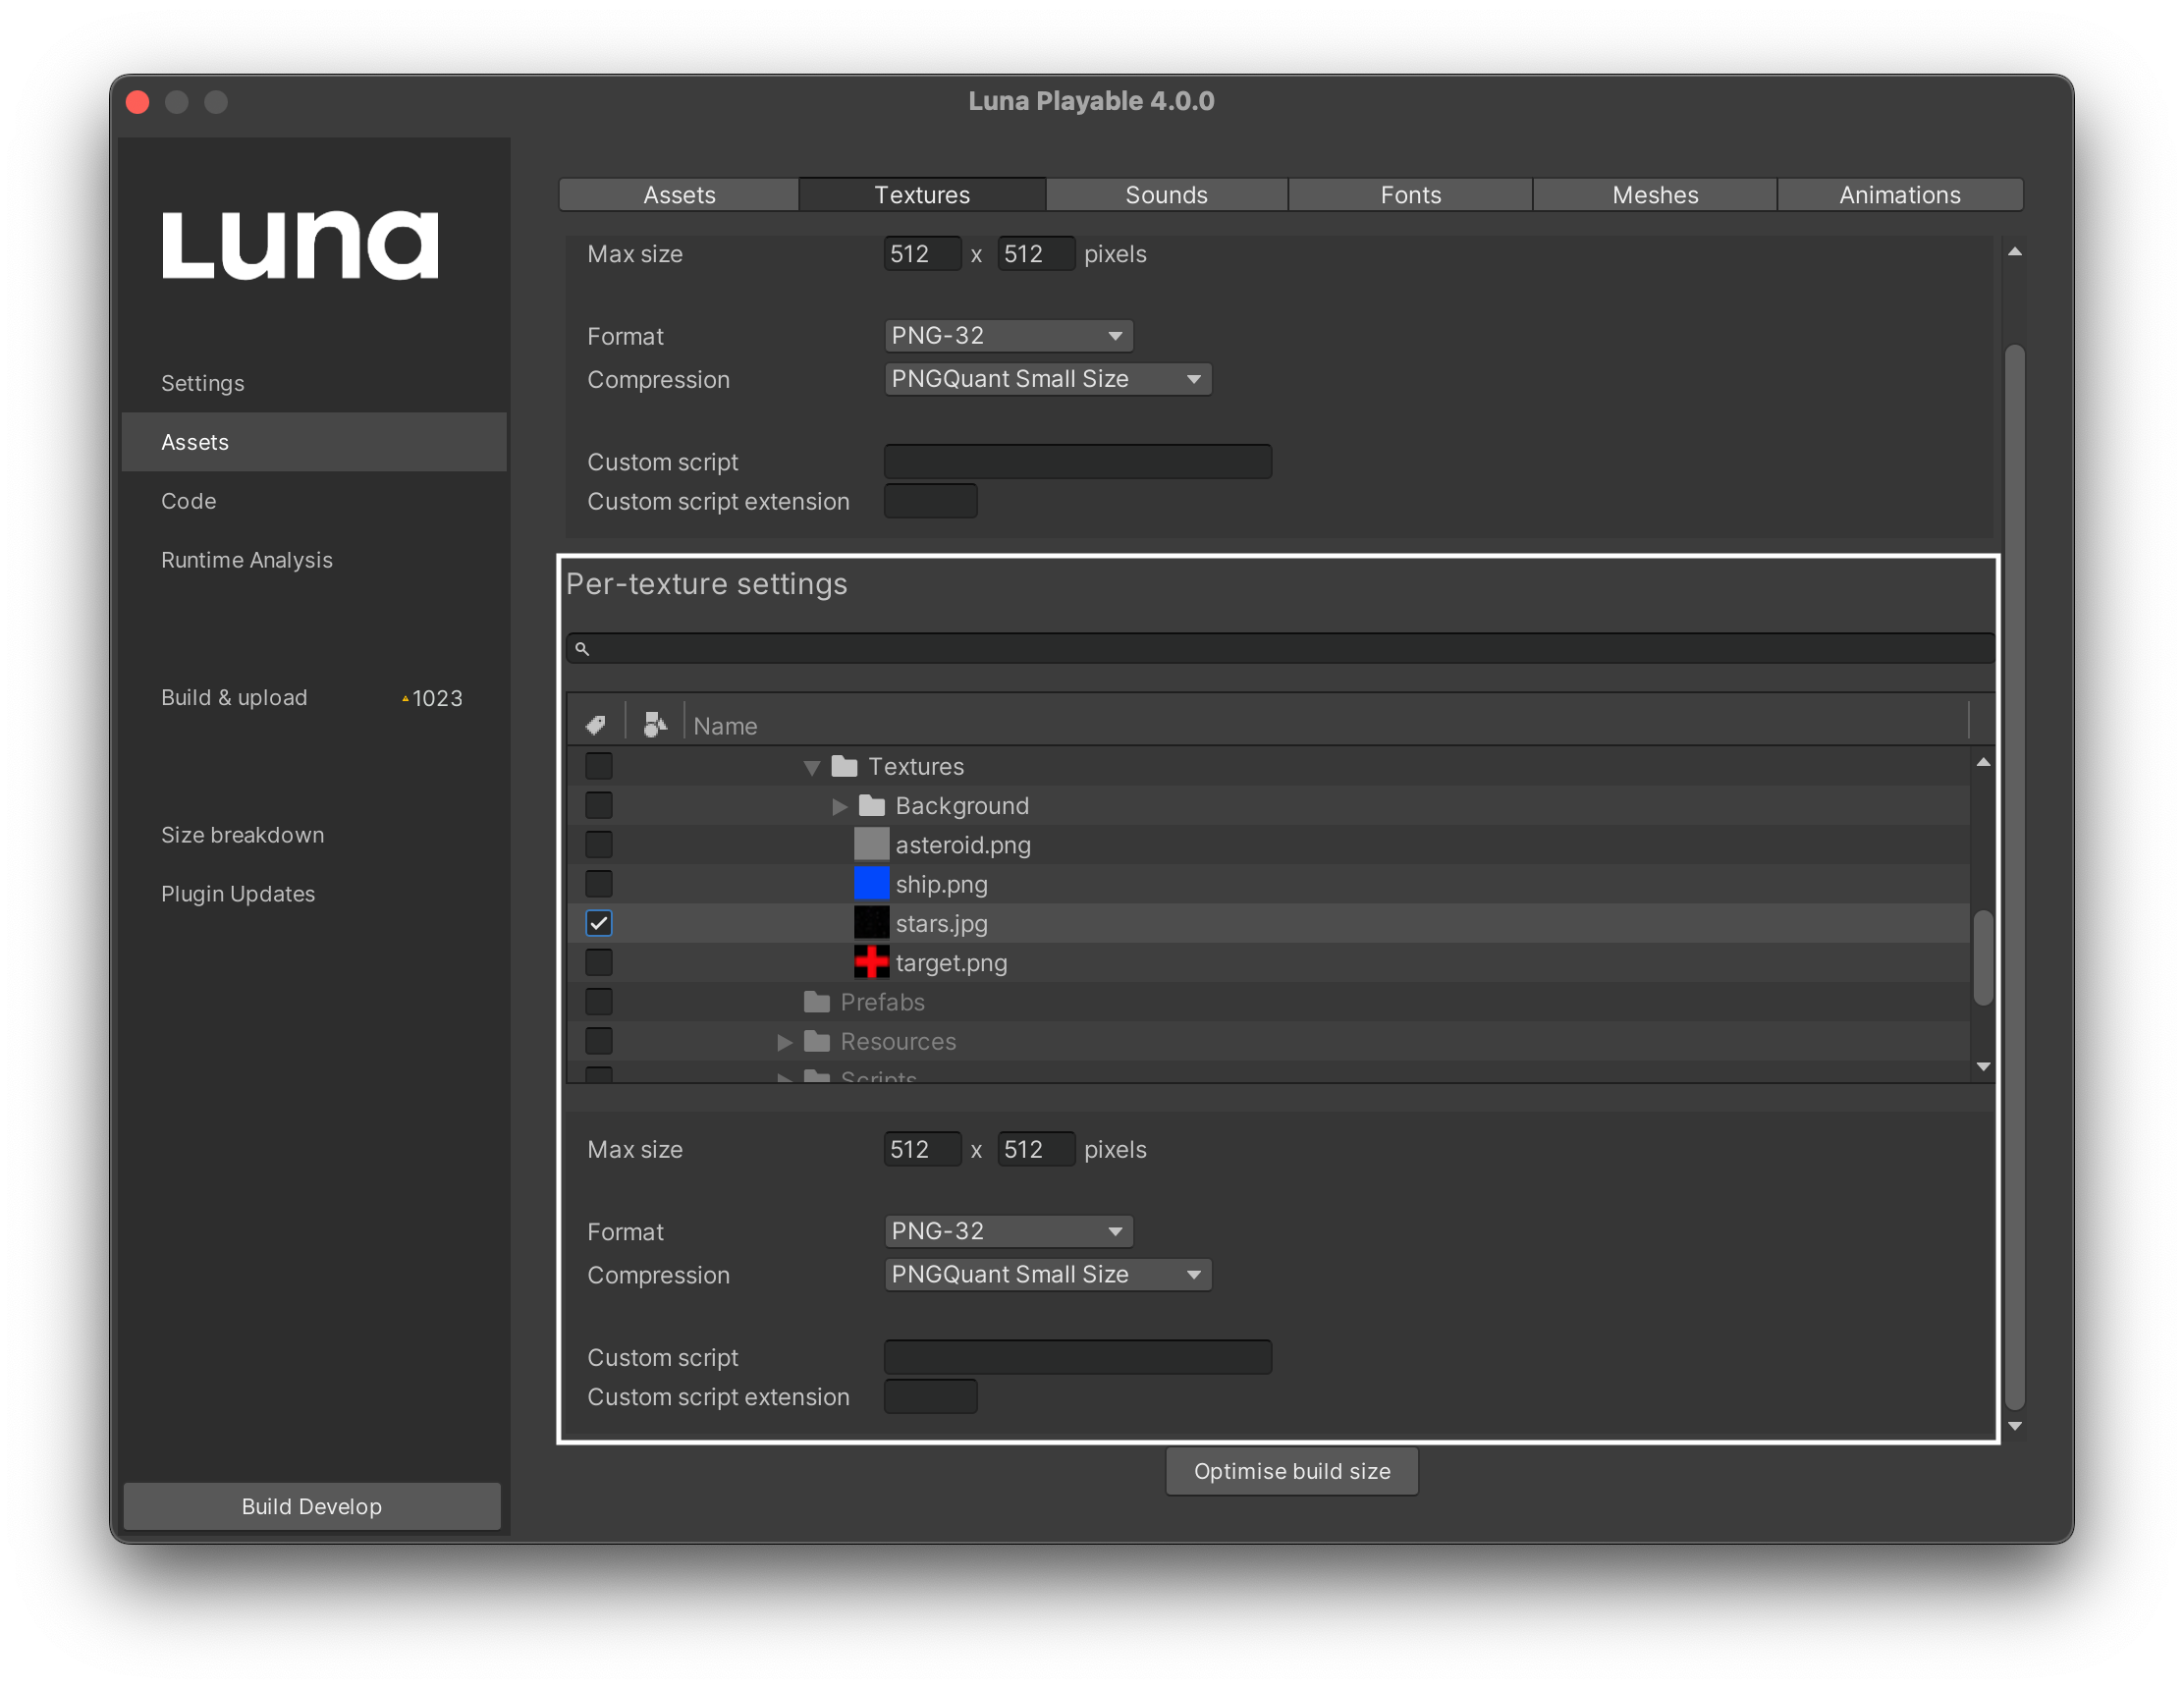Switch to the Animations tab
The width and height of the screenshot is (2184, 1689).
1900,195
